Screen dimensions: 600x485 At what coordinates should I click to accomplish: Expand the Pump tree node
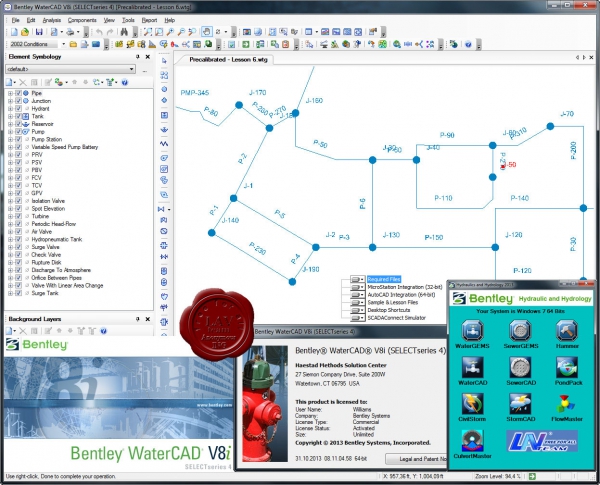10,131
